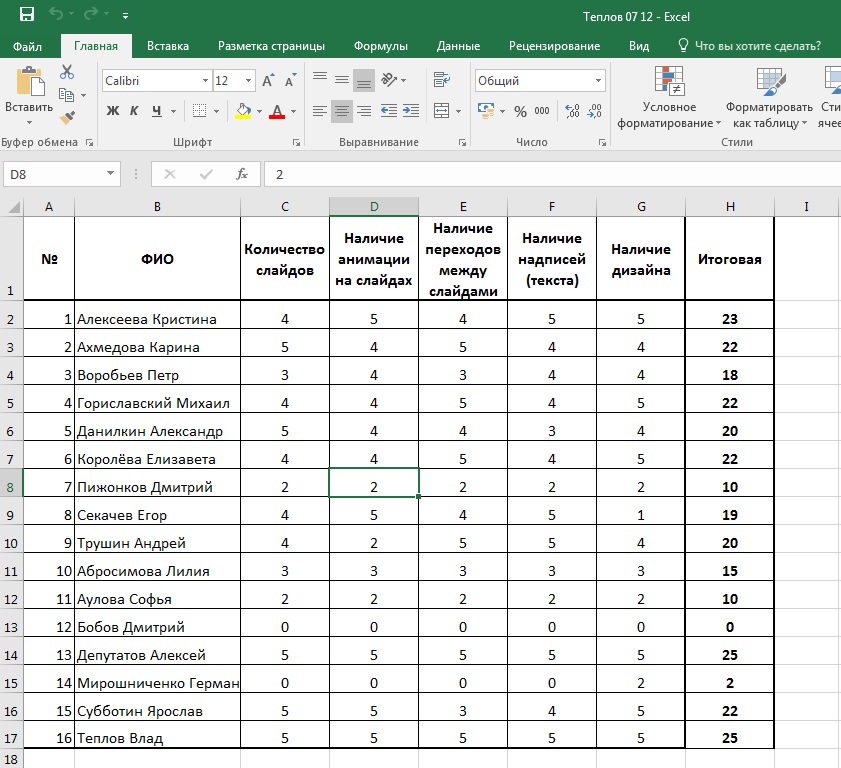841x768 pixels.
Task: Center text horizontally
Action: [x=342, y=111]
